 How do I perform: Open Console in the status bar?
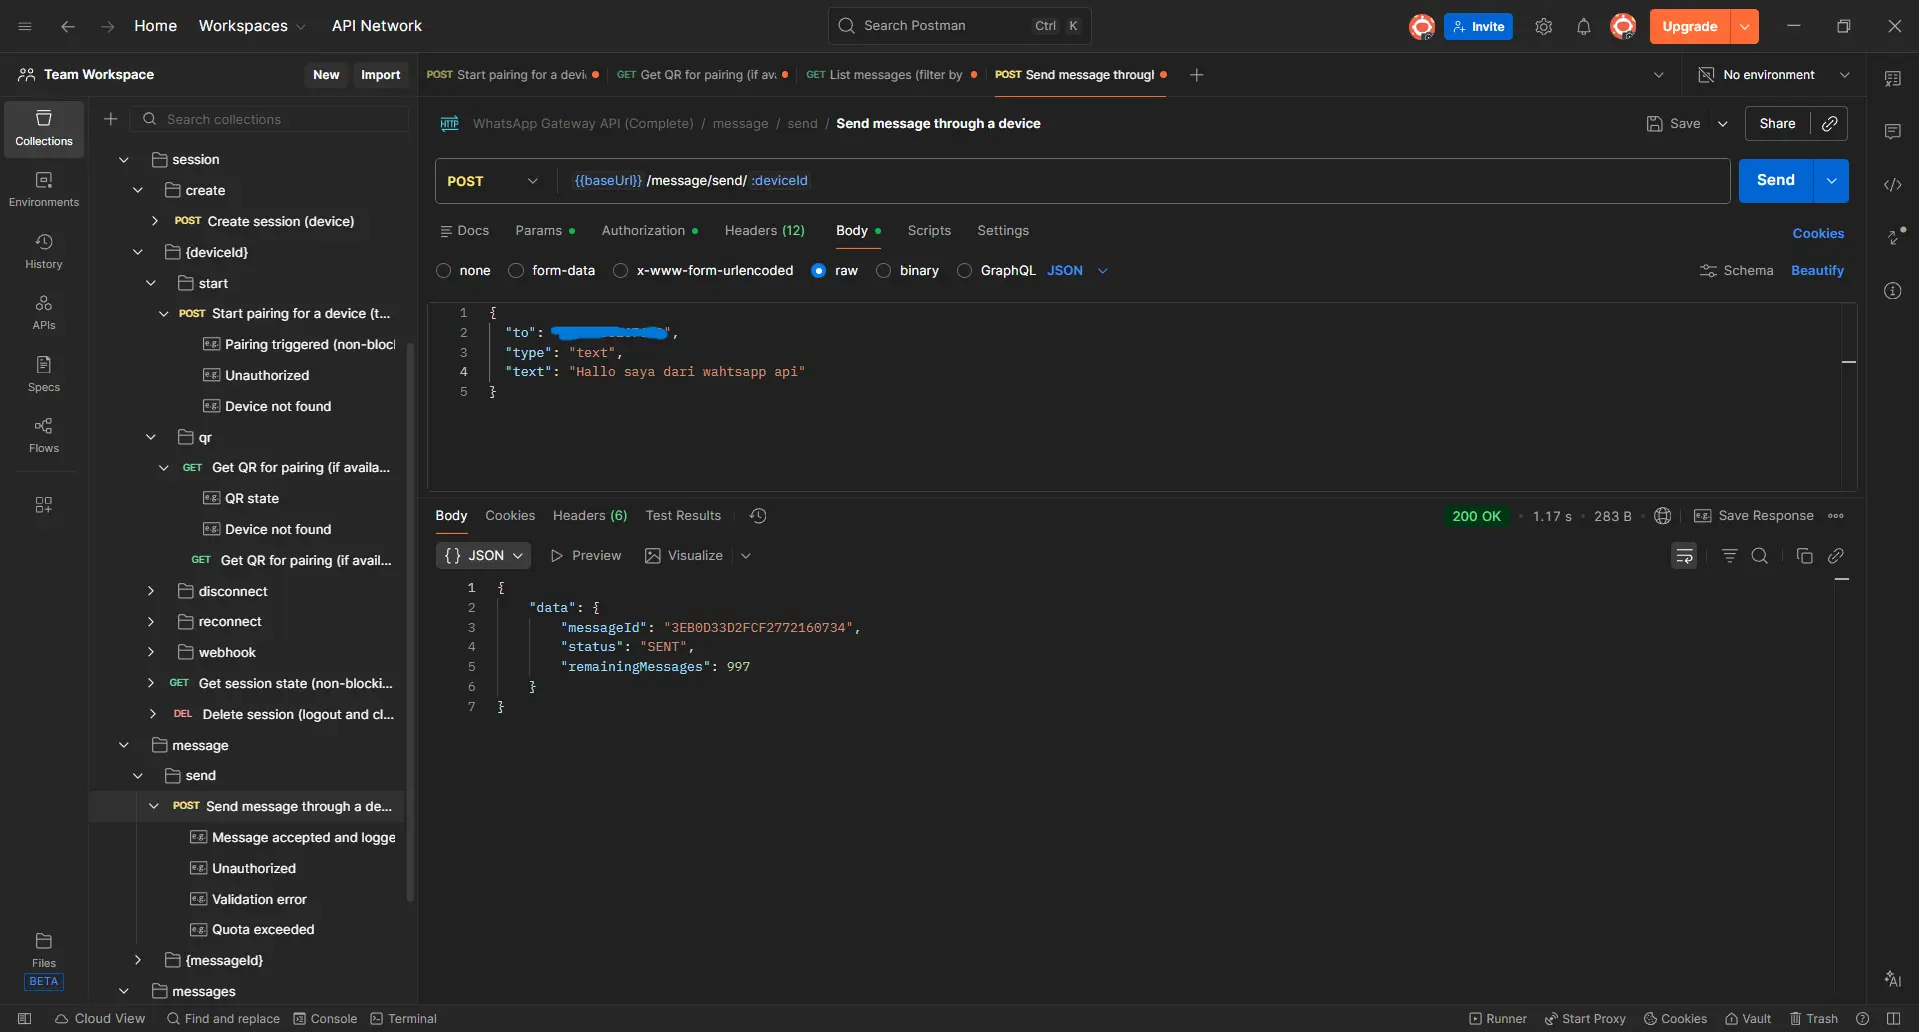point(325,1019)
